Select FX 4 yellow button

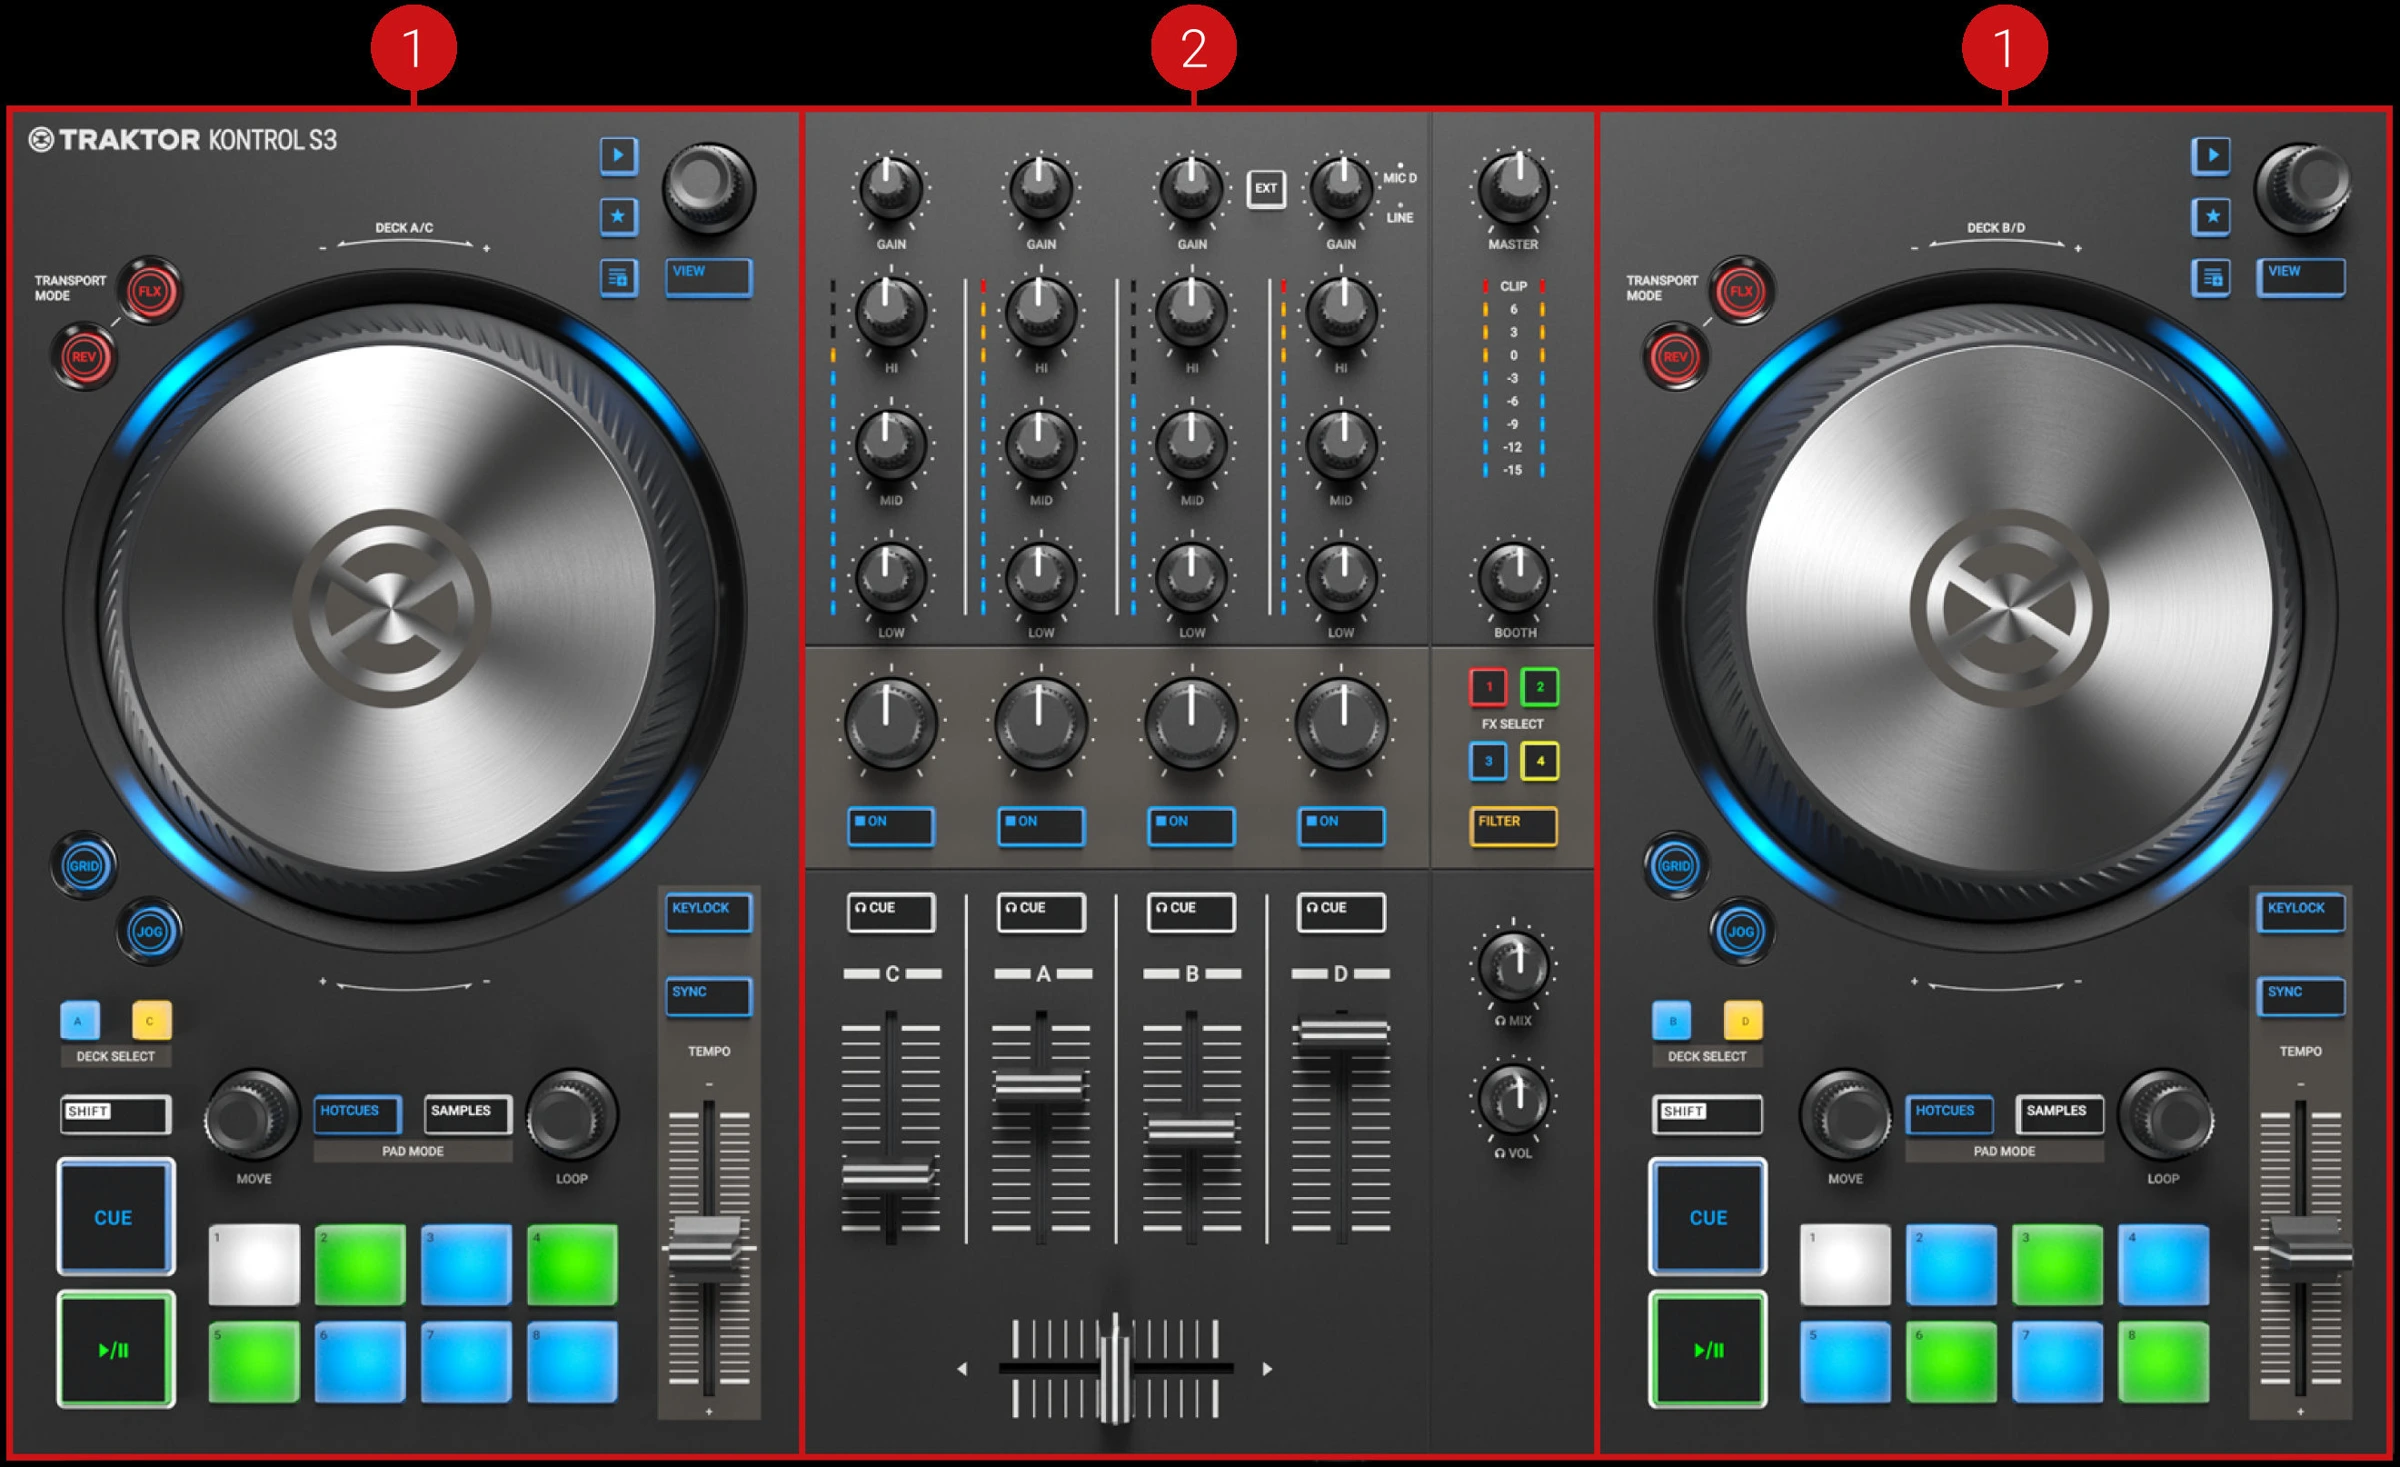(x=1540, y=761)
